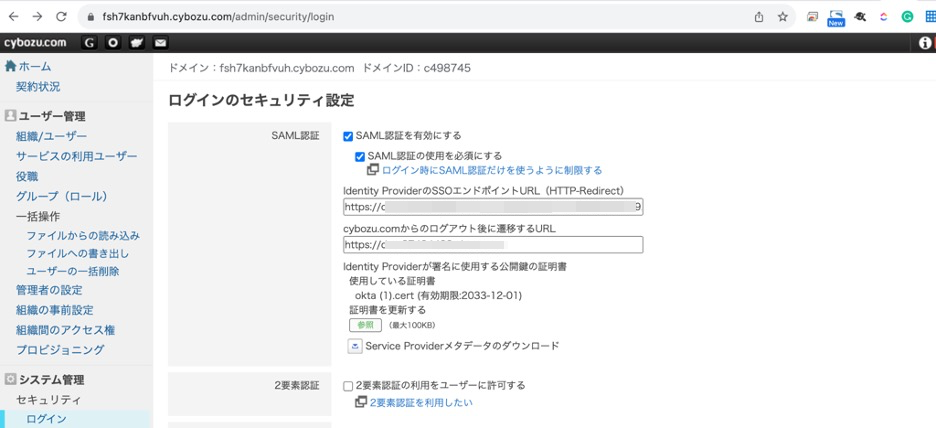The width and height of the screenshot is (936, 428).
Task: Select プロビジョニング in the sidebar menu
Action: tap(60, 350)
